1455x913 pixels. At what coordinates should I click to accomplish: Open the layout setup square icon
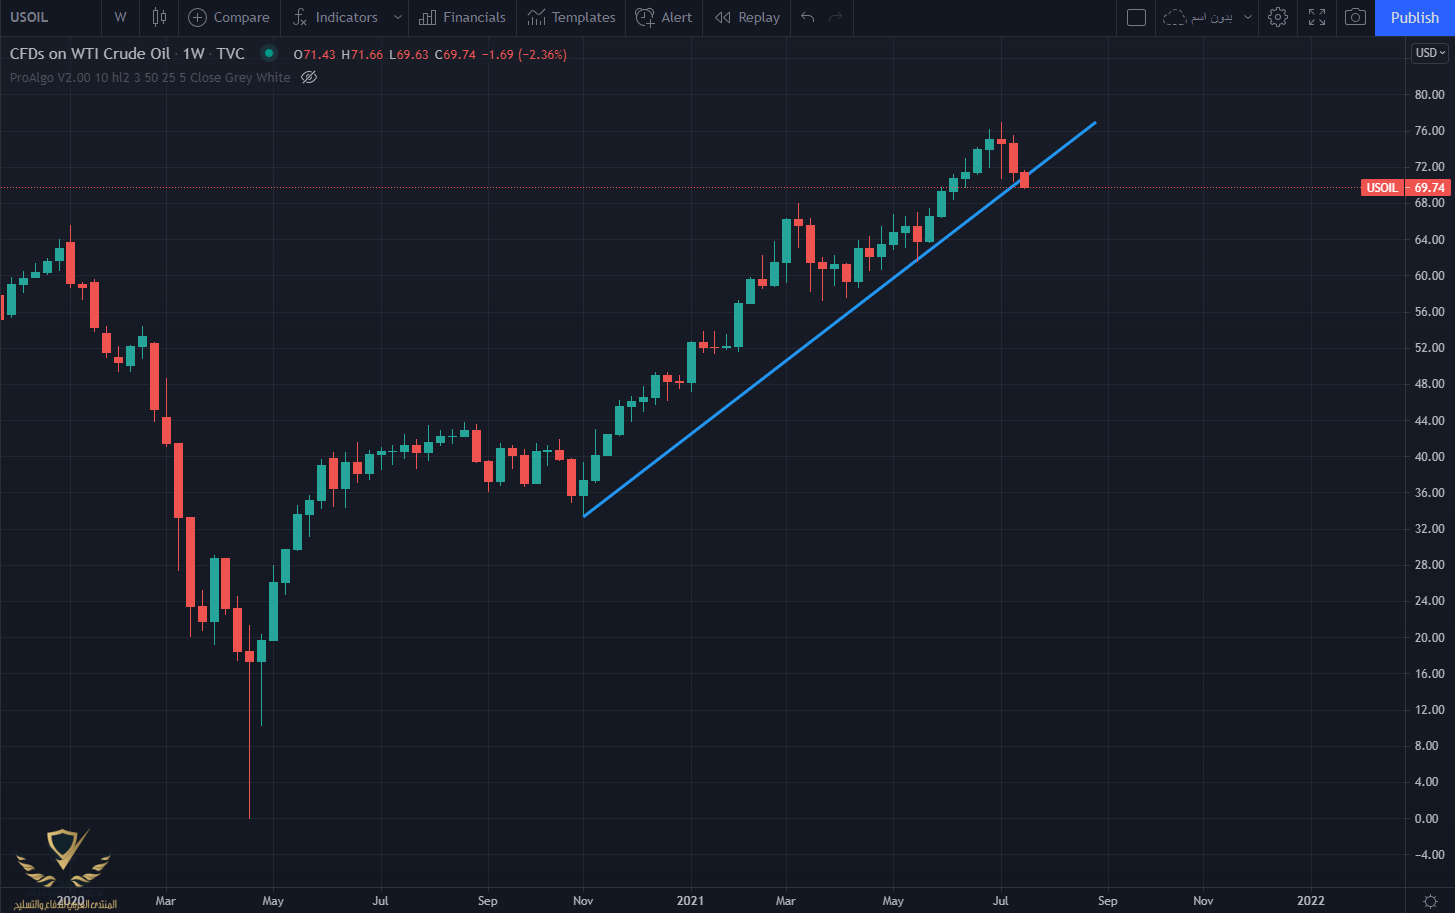point(1136,17)
